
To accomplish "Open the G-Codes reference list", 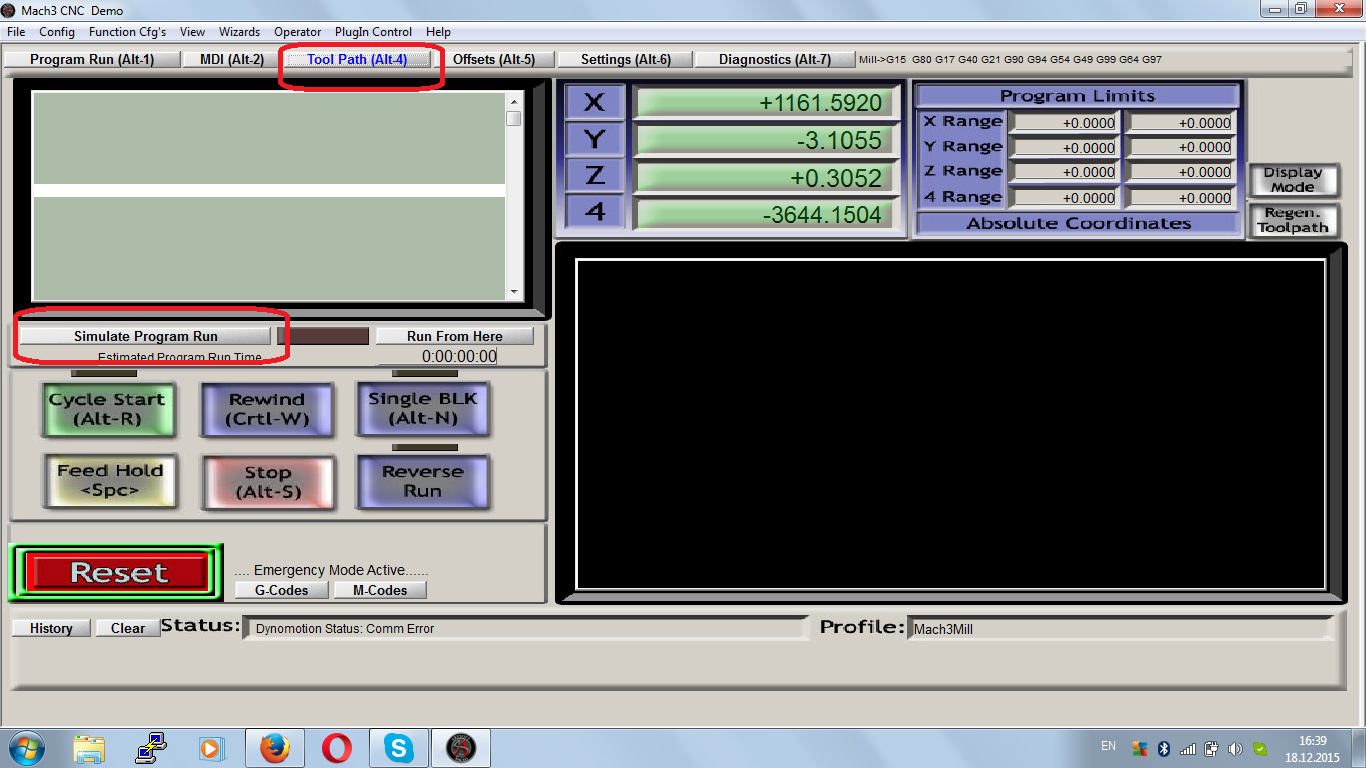I will pos(282,590).
